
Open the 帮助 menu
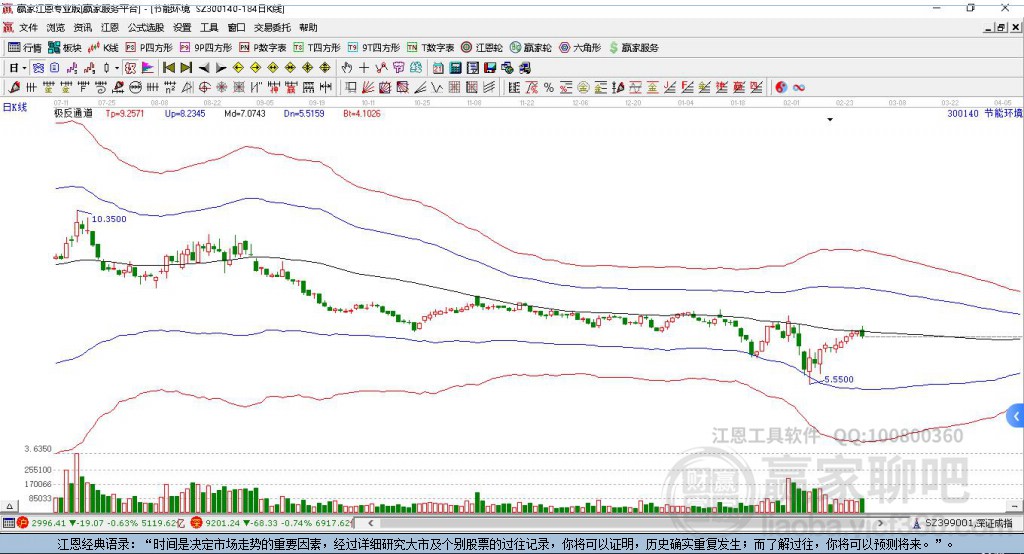308,27
